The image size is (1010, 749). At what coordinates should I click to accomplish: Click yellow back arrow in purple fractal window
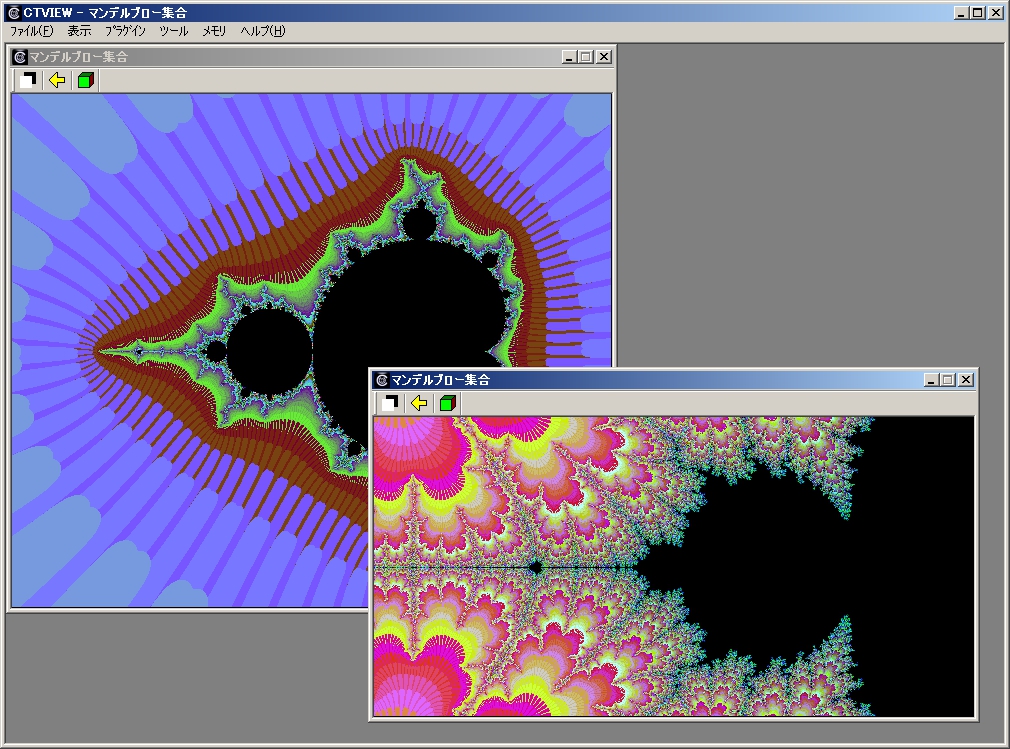[57, 80]
